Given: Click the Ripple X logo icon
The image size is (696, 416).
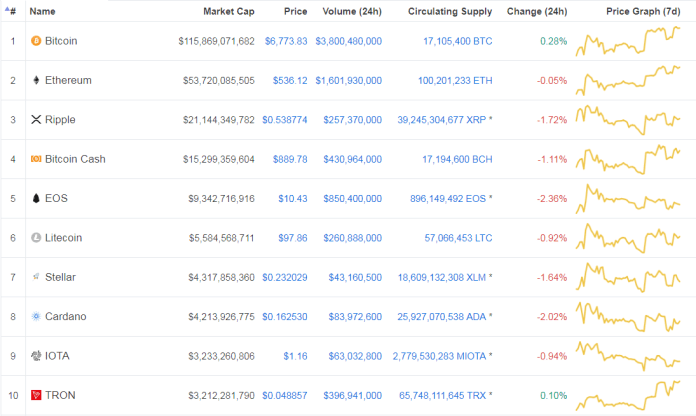Looking at the screenshot, I should [x=36, y=119].
